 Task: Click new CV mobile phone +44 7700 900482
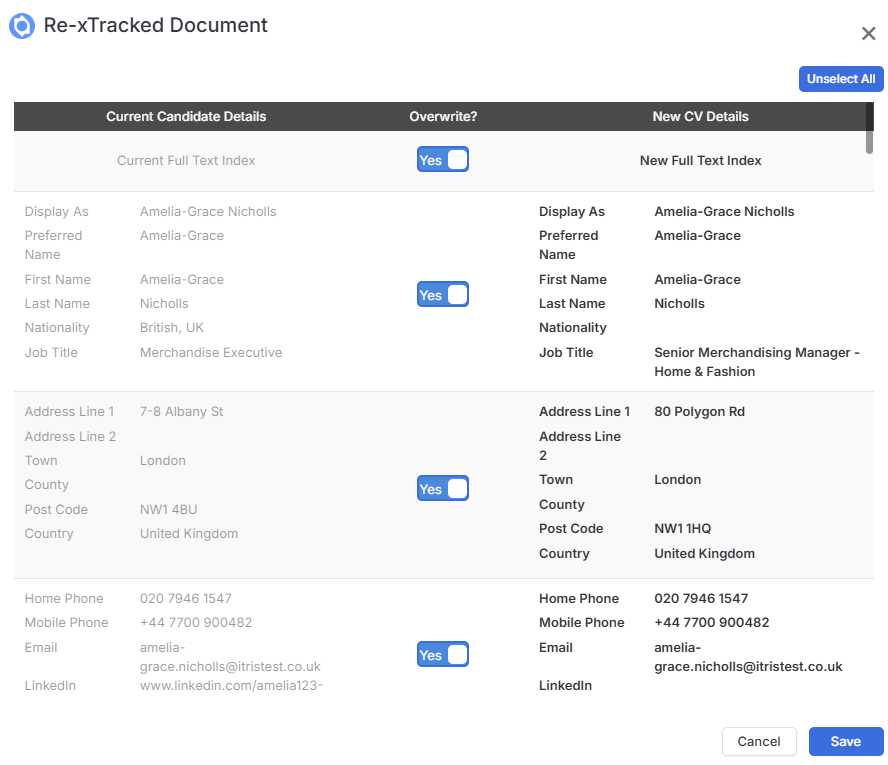point(711,623)
